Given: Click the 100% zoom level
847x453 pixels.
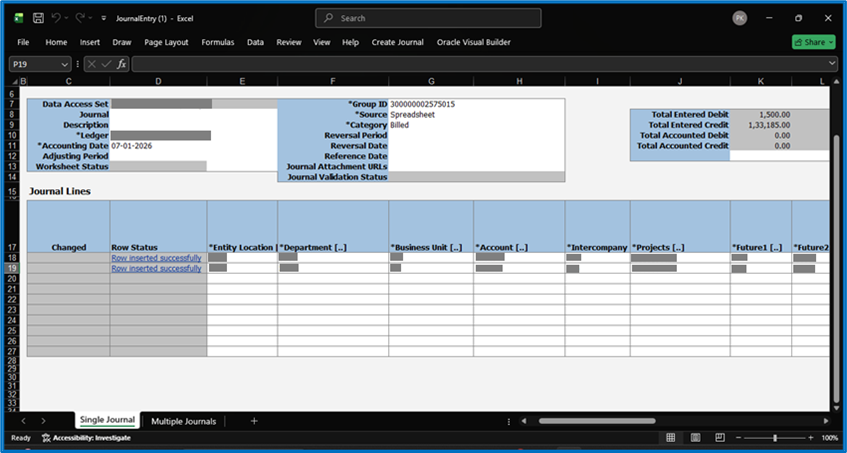Looking at the screenshot, I should pyautogui.click(x=829, y=438).
